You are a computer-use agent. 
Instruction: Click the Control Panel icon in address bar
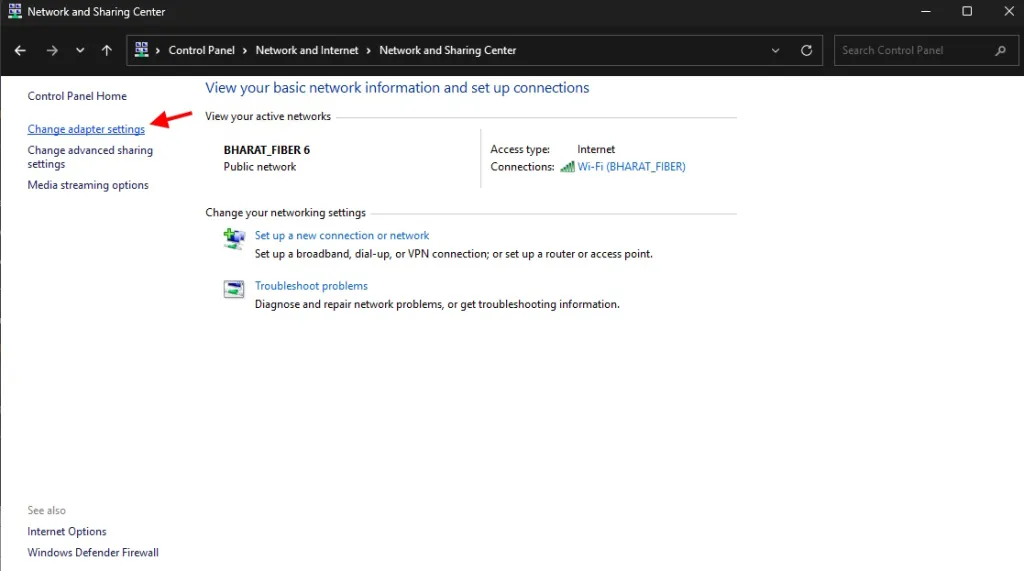141,50
